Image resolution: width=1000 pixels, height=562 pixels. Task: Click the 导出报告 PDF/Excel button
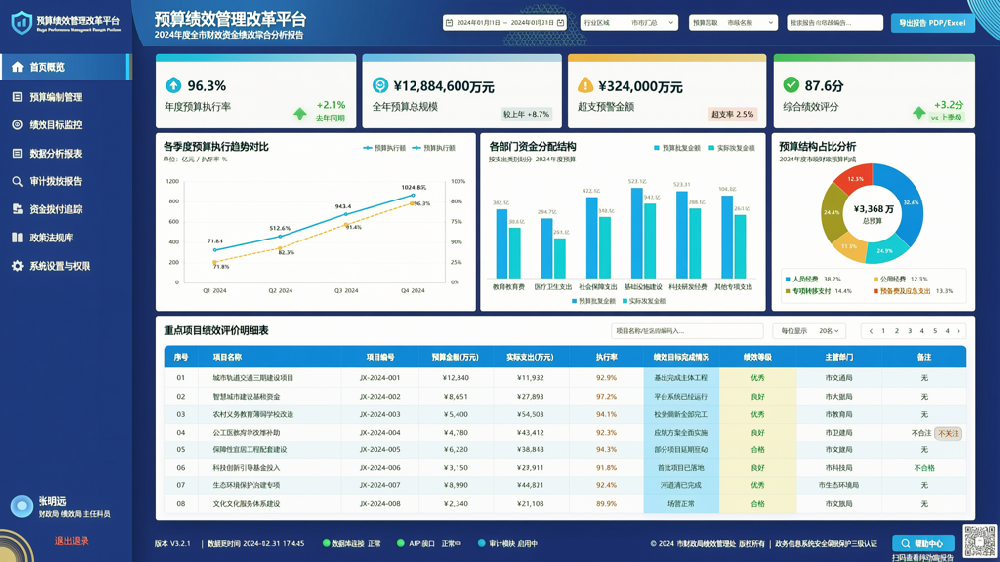932,23
